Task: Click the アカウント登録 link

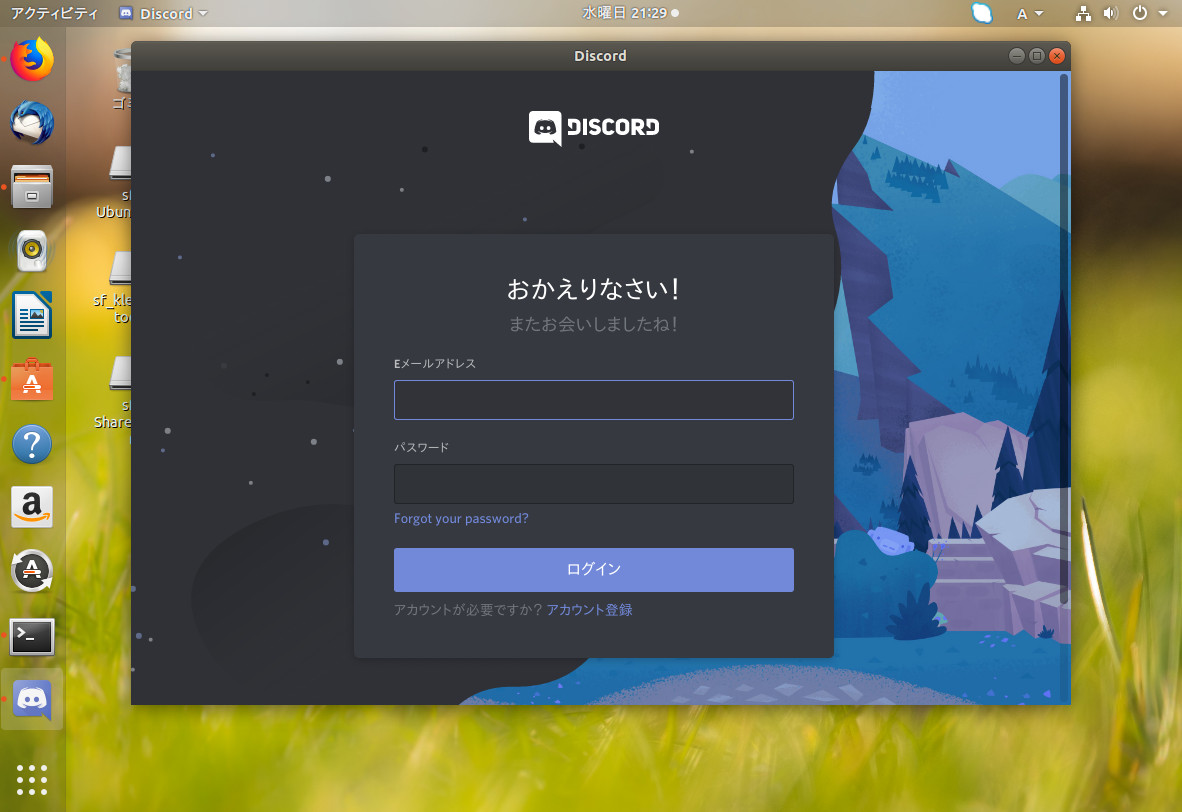Action: click(x=589, y=610)
